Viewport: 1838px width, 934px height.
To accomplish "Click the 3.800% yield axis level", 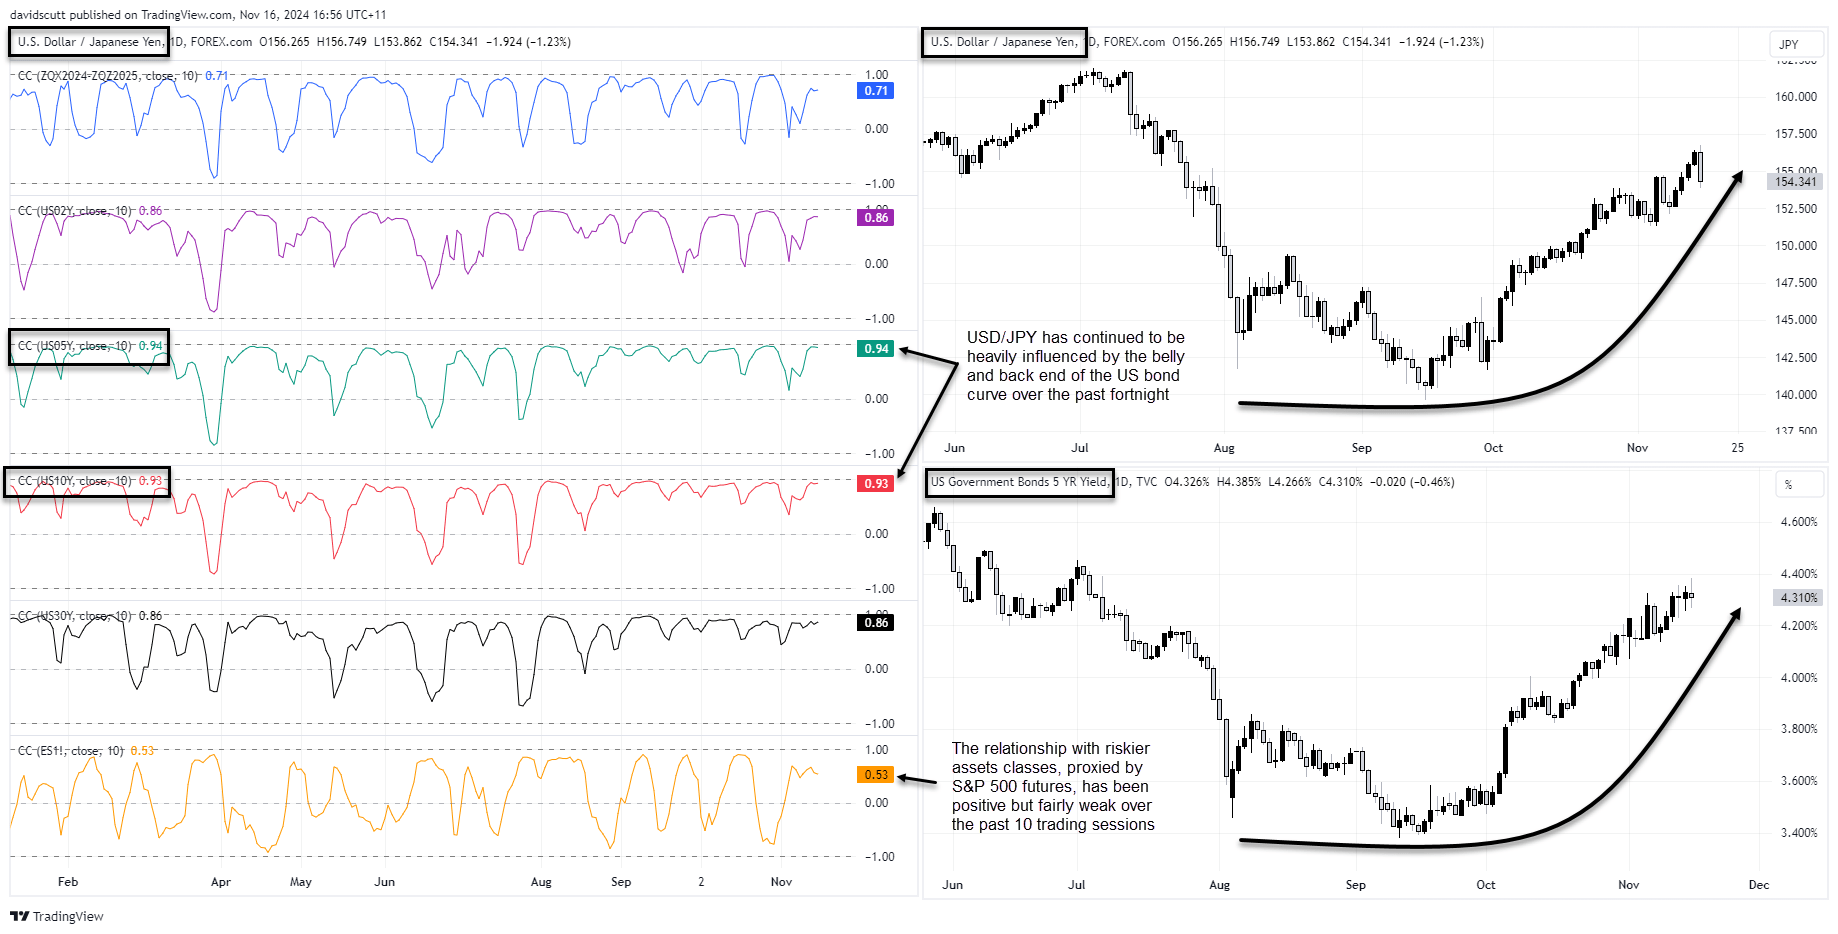I will [1799, 729].
